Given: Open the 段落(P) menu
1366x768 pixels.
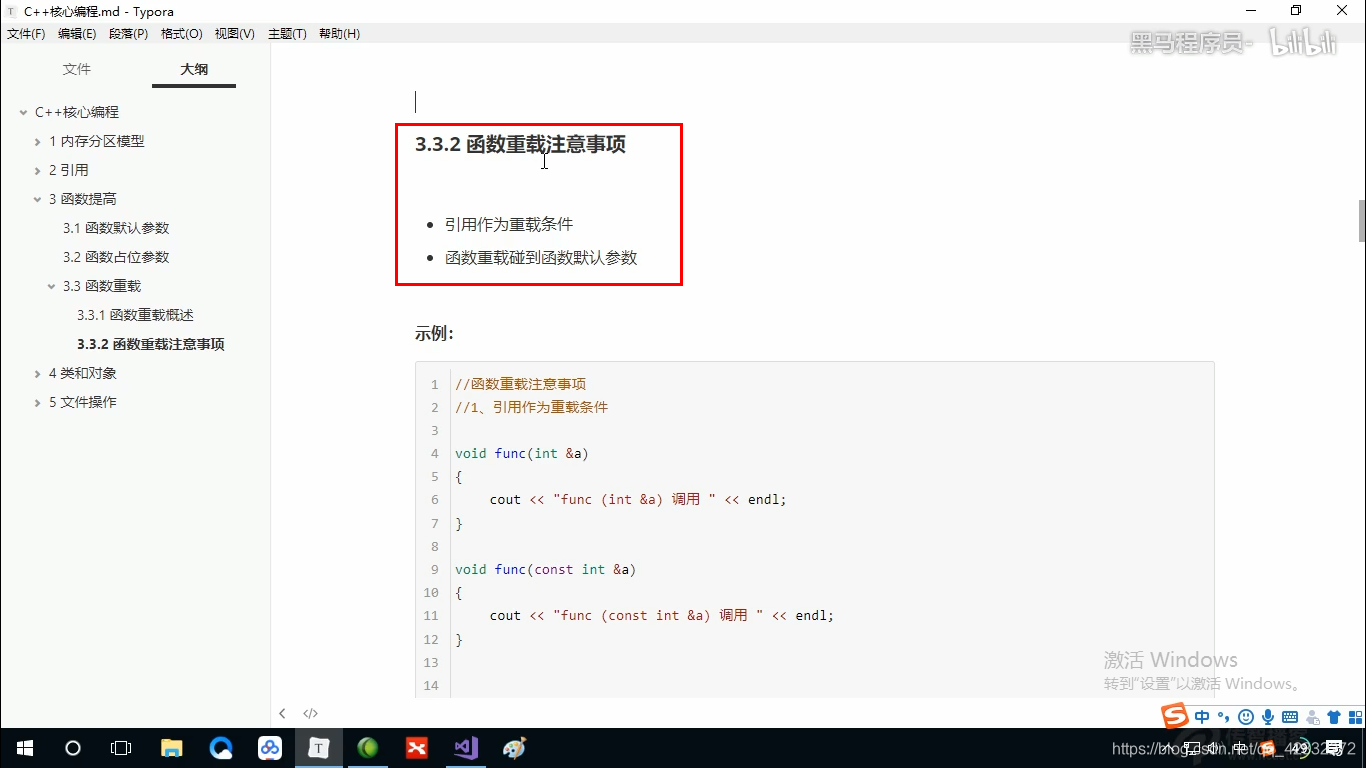Looking at the screenshot, I should coord(128,34).
